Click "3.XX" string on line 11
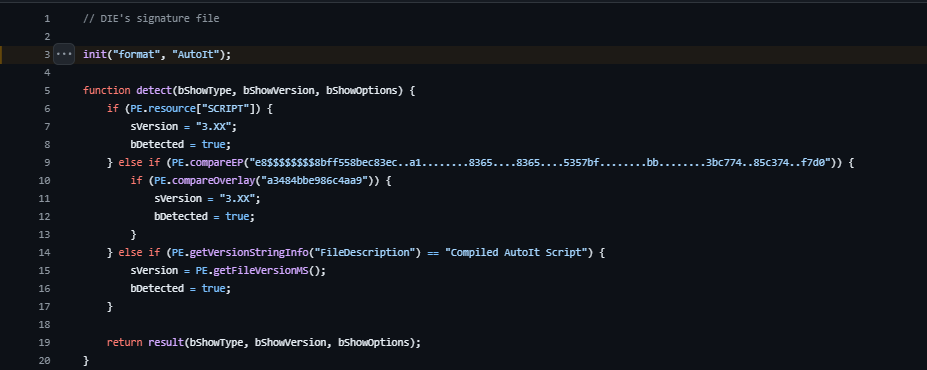Screen dimensions: 927x370 coord(238,199)
